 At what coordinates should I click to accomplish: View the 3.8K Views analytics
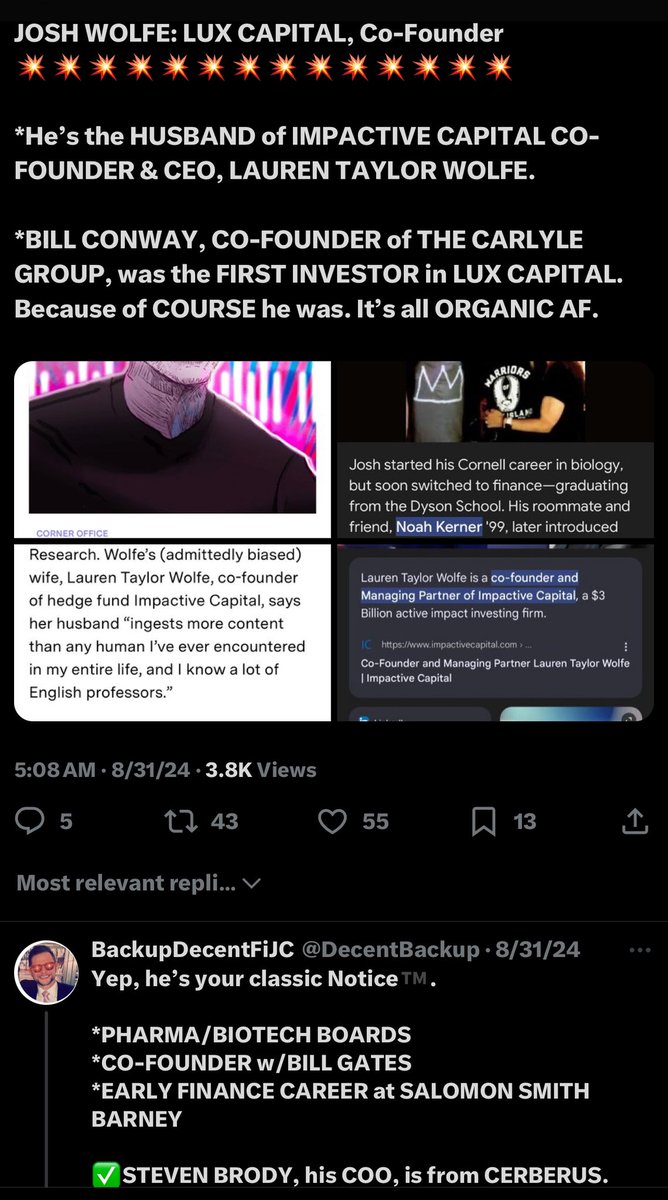point(260,770)
